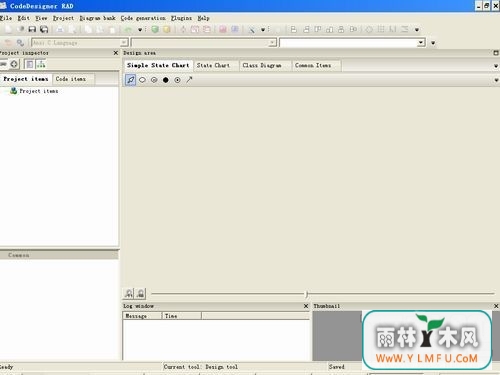
Task: Close the Log window panel
Action: coord(306,306)
